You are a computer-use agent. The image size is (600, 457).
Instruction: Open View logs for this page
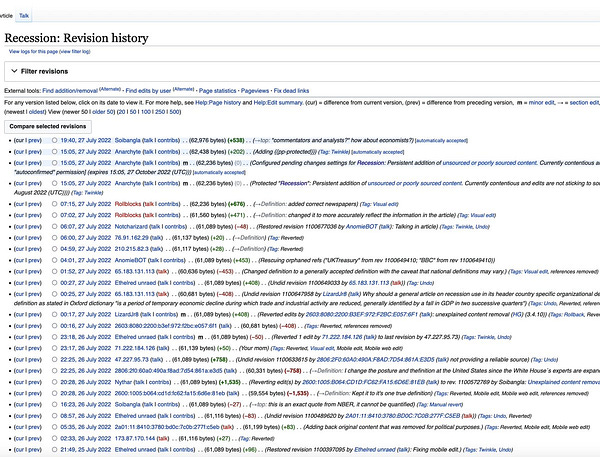(x=33, y=51)
